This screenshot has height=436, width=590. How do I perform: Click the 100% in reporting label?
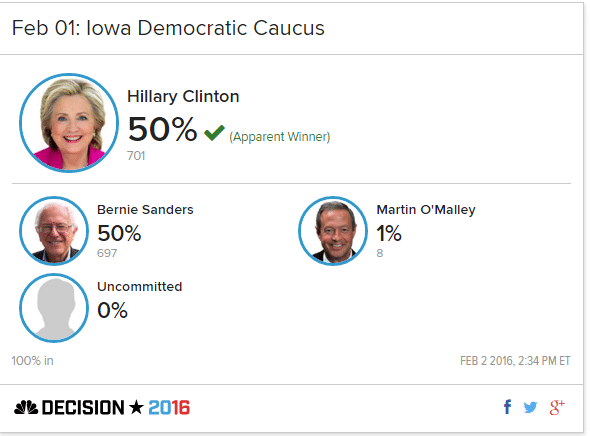click(32, 361)
